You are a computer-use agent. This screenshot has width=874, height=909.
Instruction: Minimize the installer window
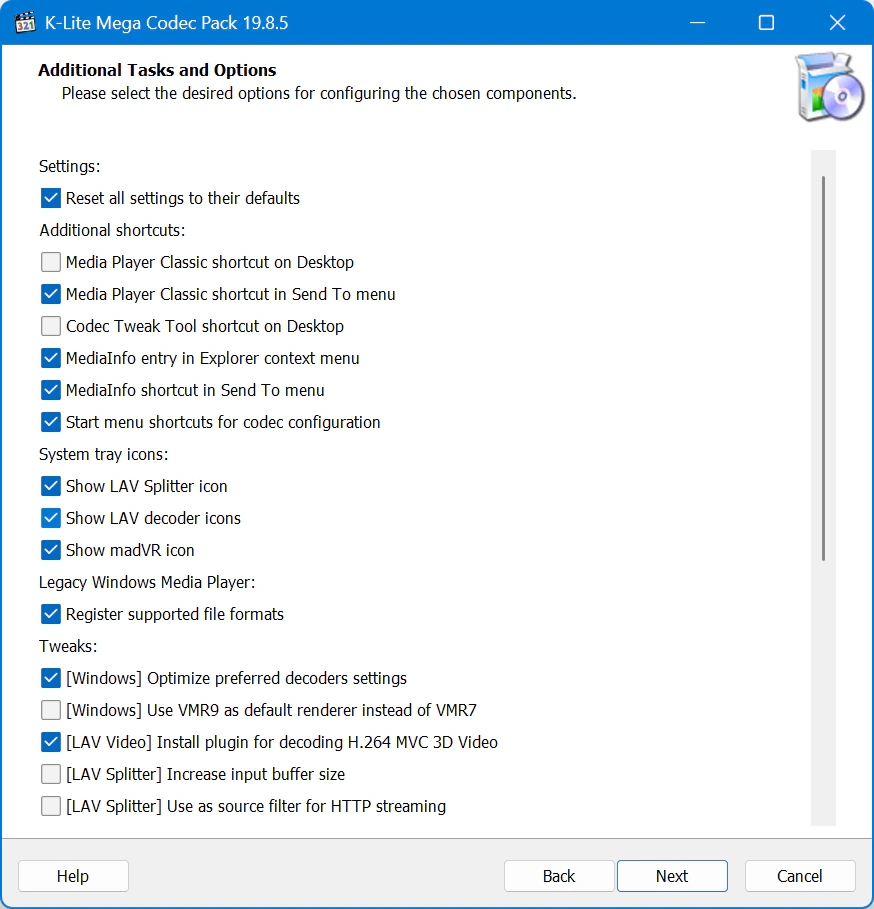[x=697, y=23]
